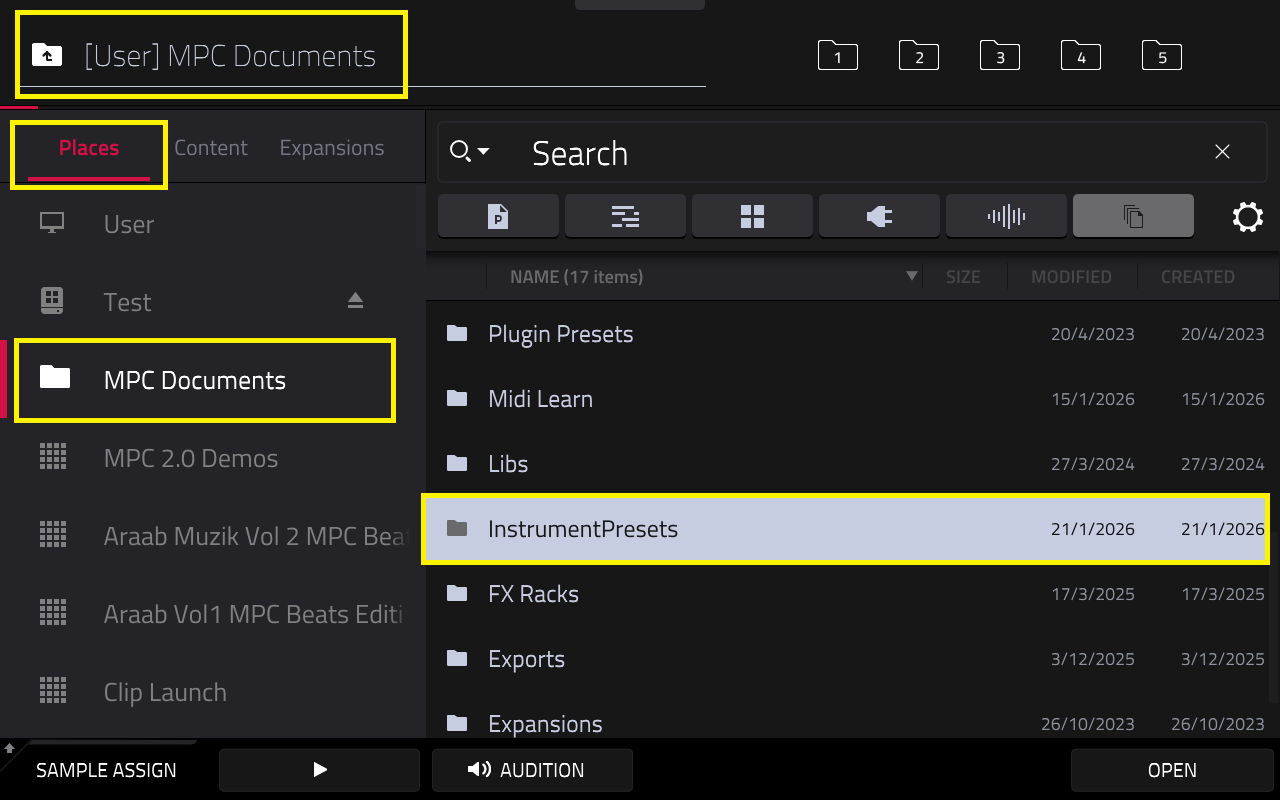Open search options magnifier dropdown

pyautogui.click(x=469, y=152)
